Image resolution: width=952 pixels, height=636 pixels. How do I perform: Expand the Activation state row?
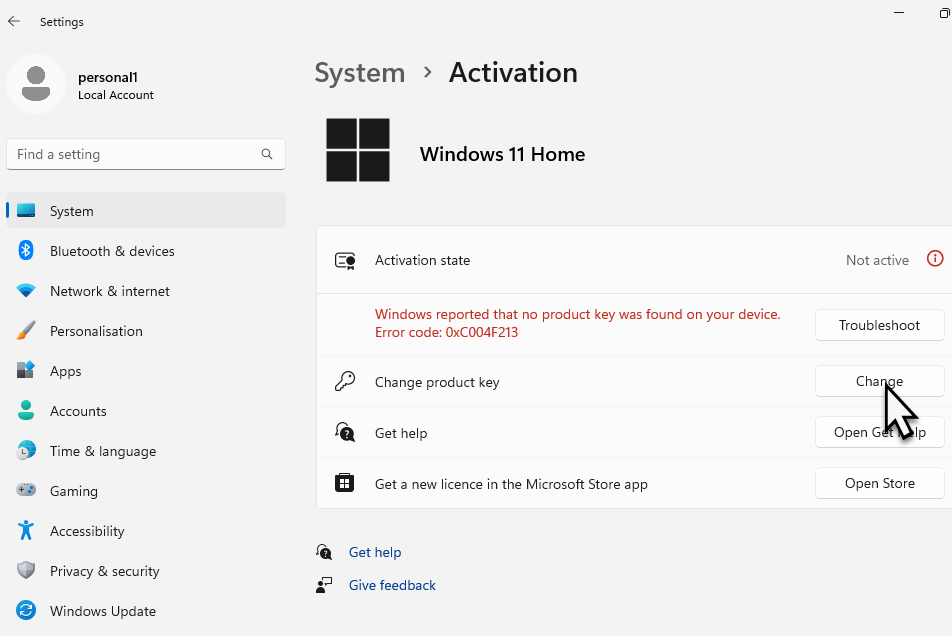(x=634, y=260)
